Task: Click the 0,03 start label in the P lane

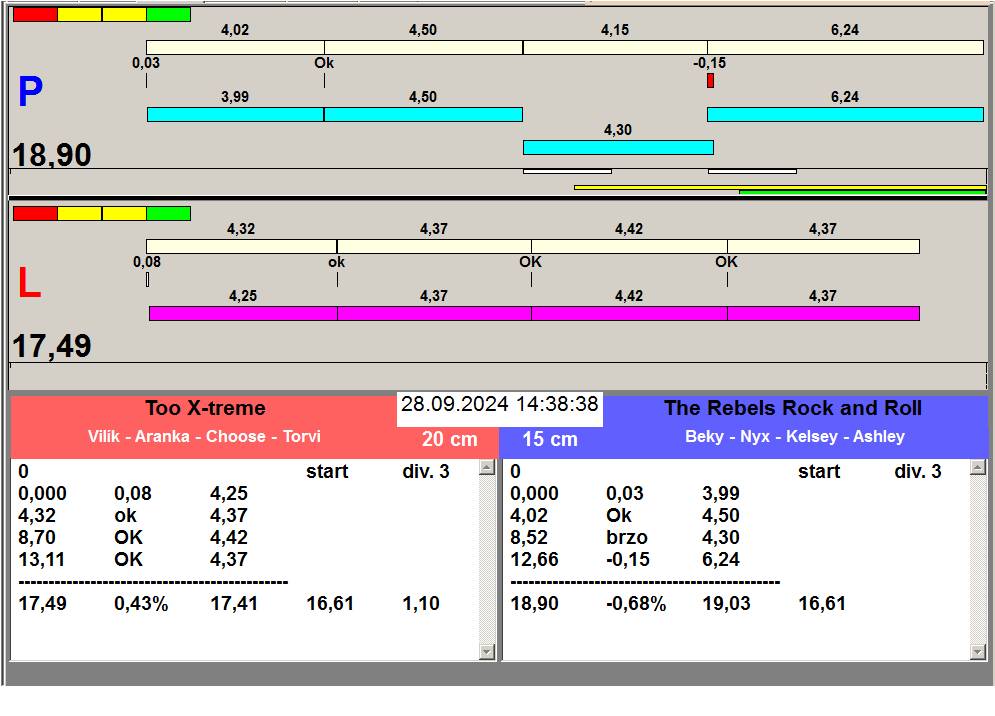Action: pyautogui.click(x=146, y=63)
